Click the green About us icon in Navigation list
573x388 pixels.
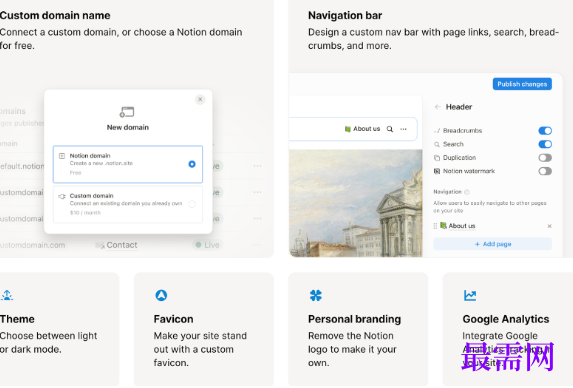click(x=443, y=226)
